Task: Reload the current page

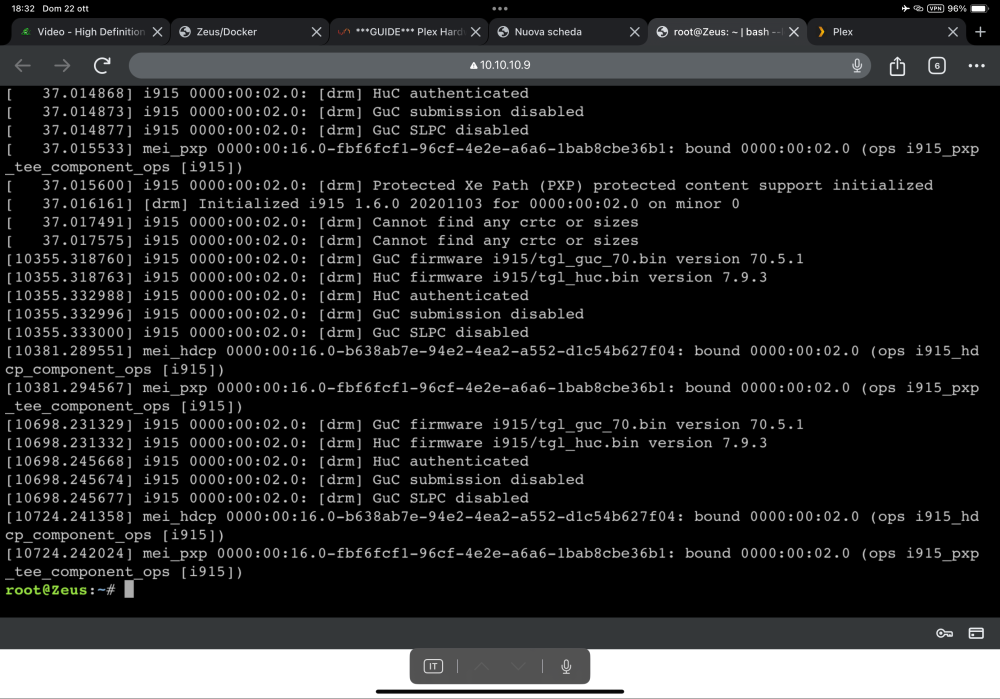Action: pos(102,65)
